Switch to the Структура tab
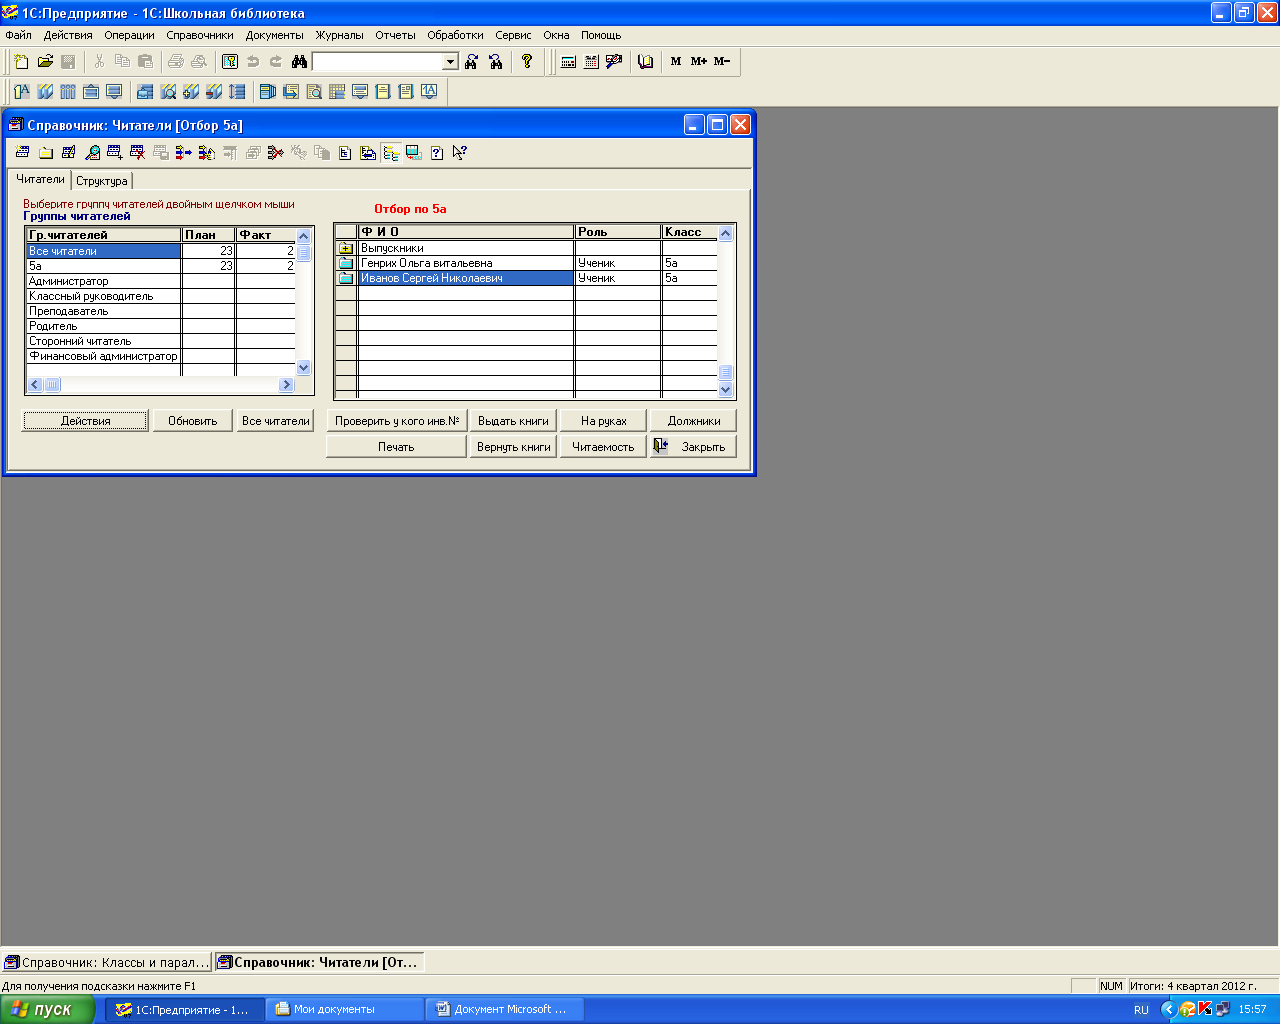The image size is (1280, 1024). (x=102, y=181)
